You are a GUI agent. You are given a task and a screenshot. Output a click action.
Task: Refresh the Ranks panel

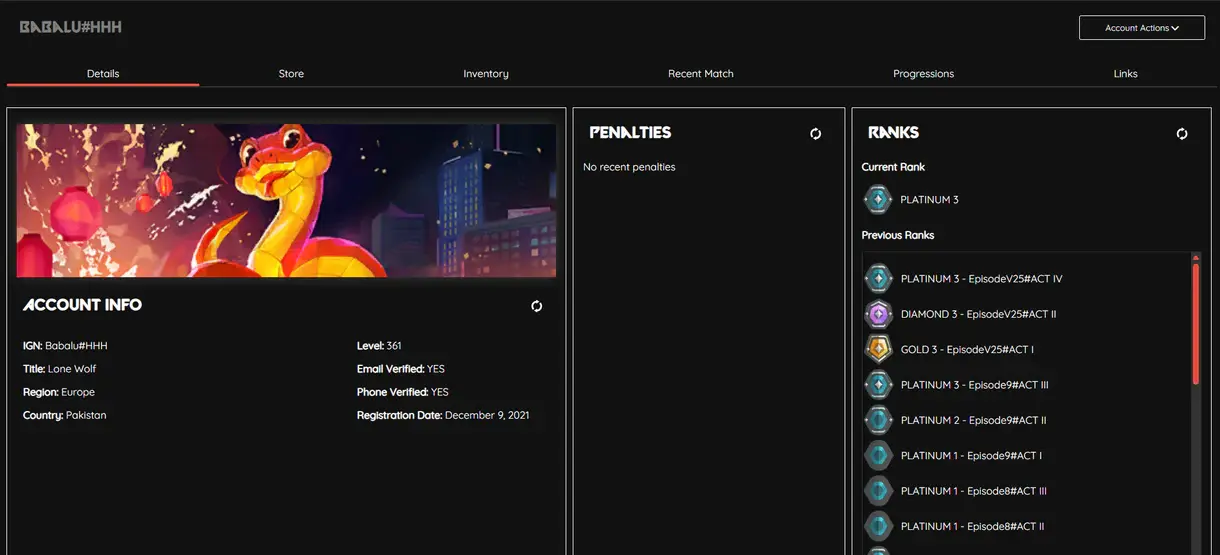pyautogui.click(x=1182, y=133)
